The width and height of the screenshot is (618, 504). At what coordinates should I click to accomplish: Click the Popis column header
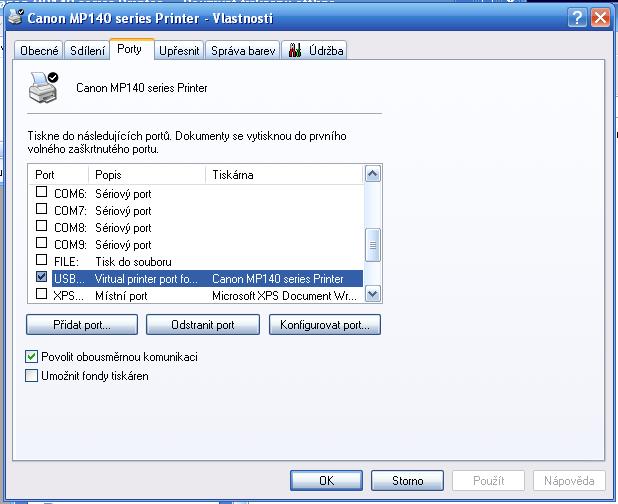click(x=147, y=175)
